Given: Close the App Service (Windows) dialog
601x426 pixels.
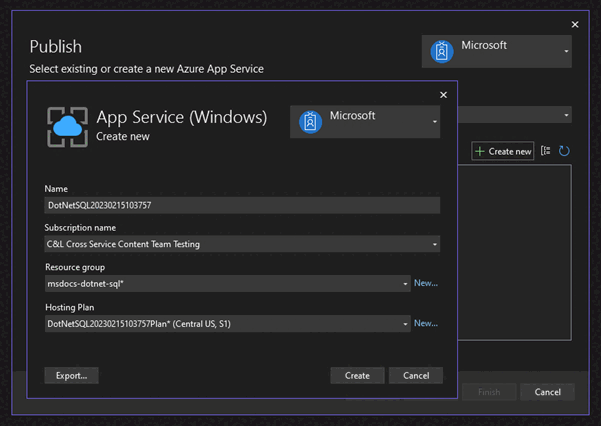Looking at the screenshot, I should pos(443,95).
